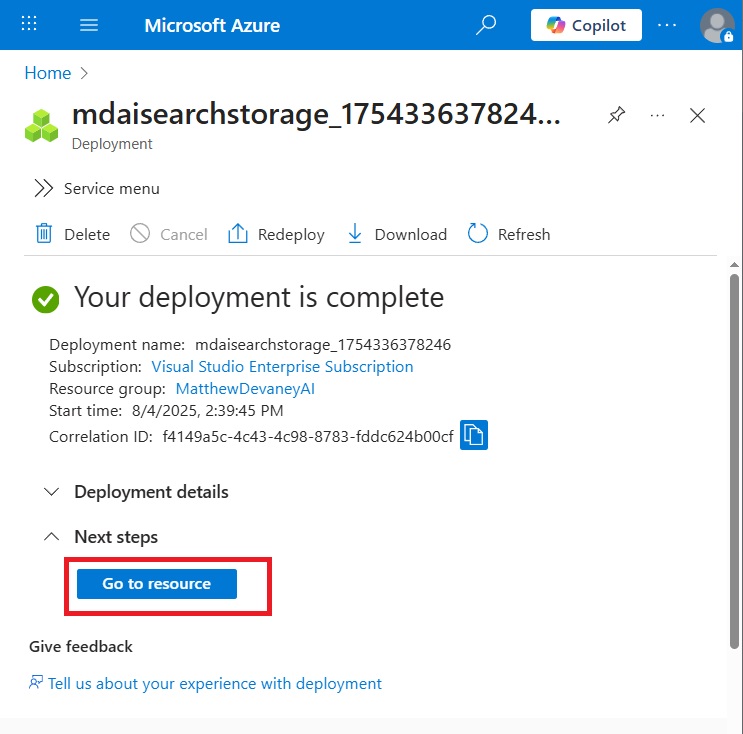Click the 'Your deployment is complete' heading
The height and width of the screenshot is (734, 743).
point(259,298)
